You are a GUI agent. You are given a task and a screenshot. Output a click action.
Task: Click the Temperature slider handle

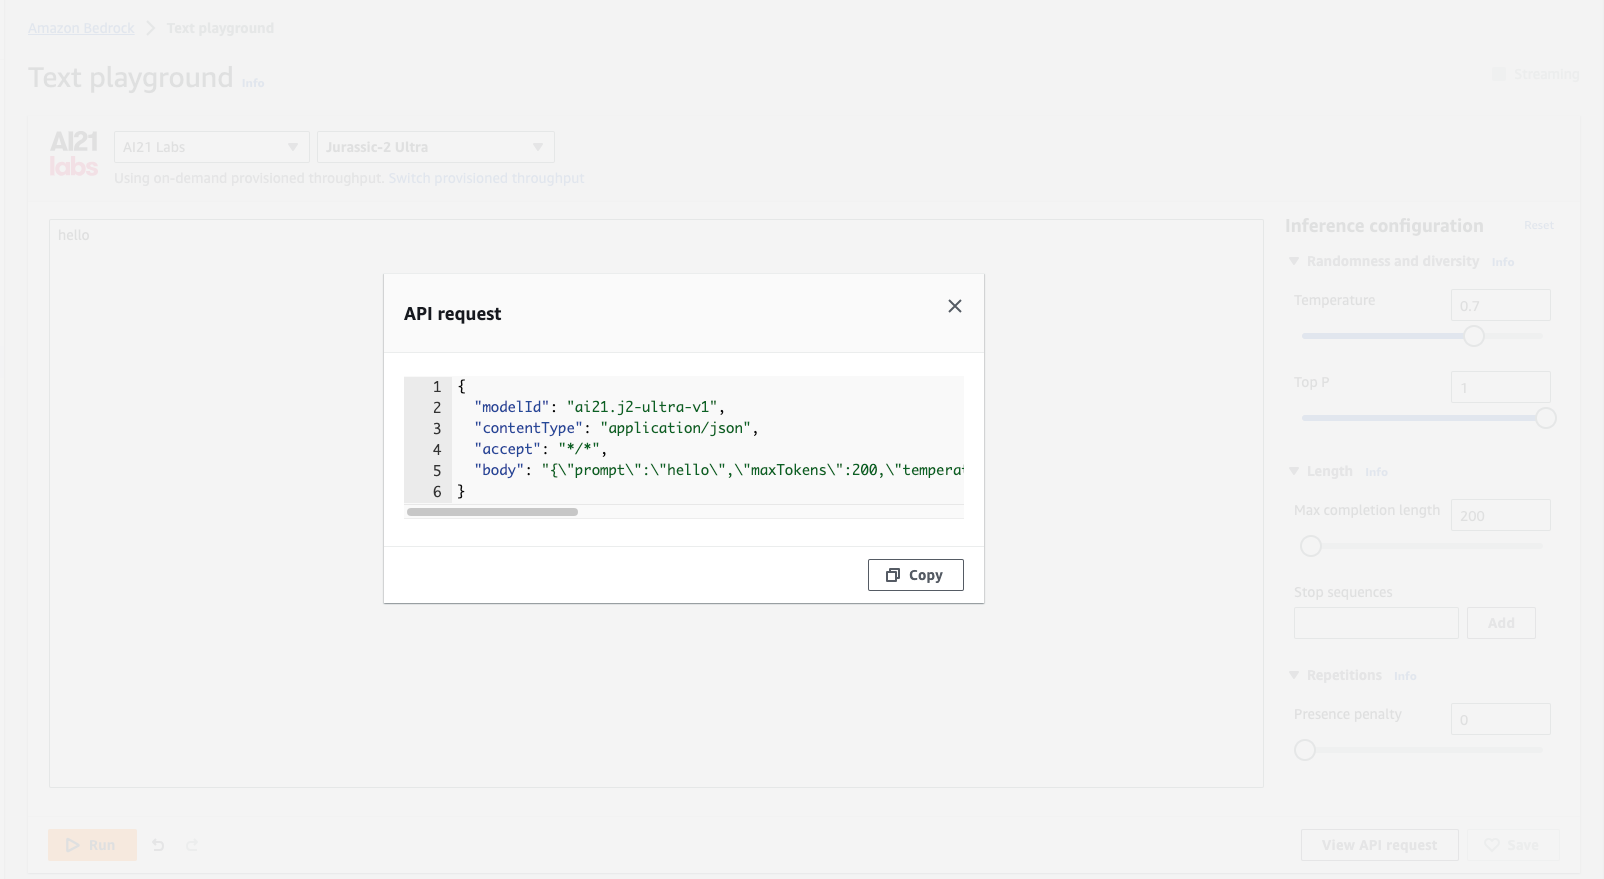click(1474, 336)
